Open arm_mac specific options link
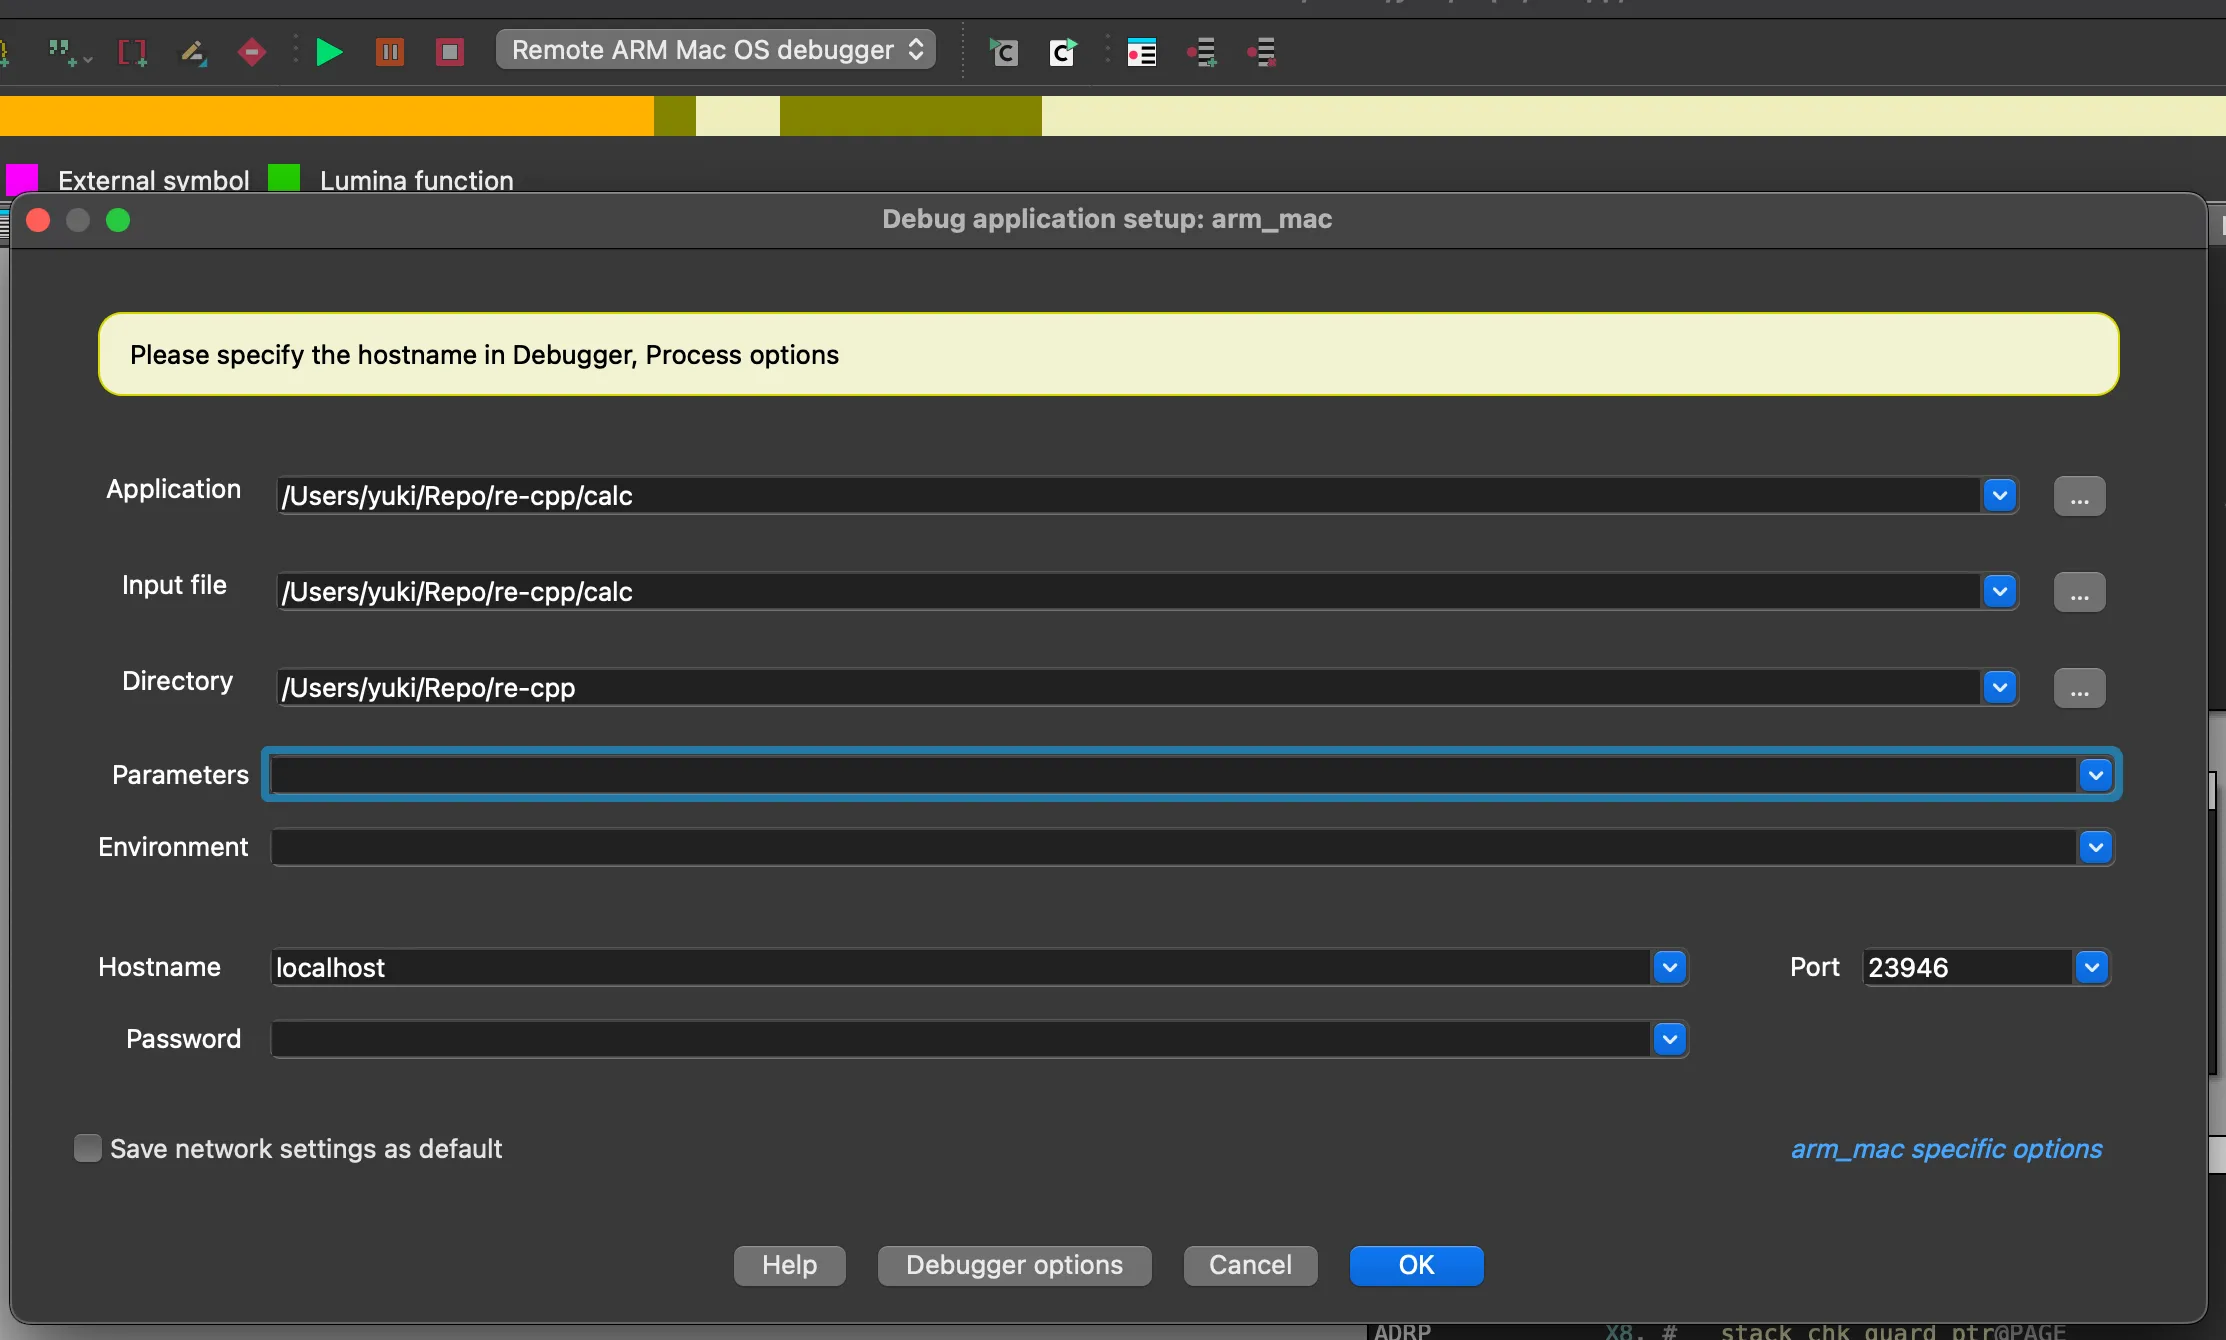The image size is (2226, 1340). tap(1946, 1149)
